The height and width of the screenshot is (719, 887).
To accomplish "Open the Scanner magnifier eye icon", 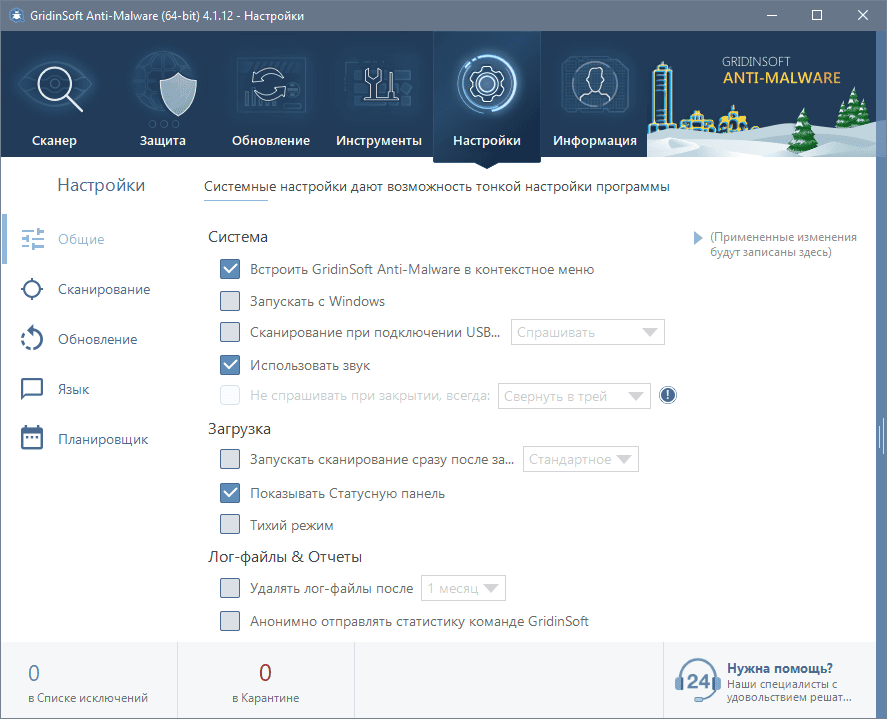I will [55, 86].
